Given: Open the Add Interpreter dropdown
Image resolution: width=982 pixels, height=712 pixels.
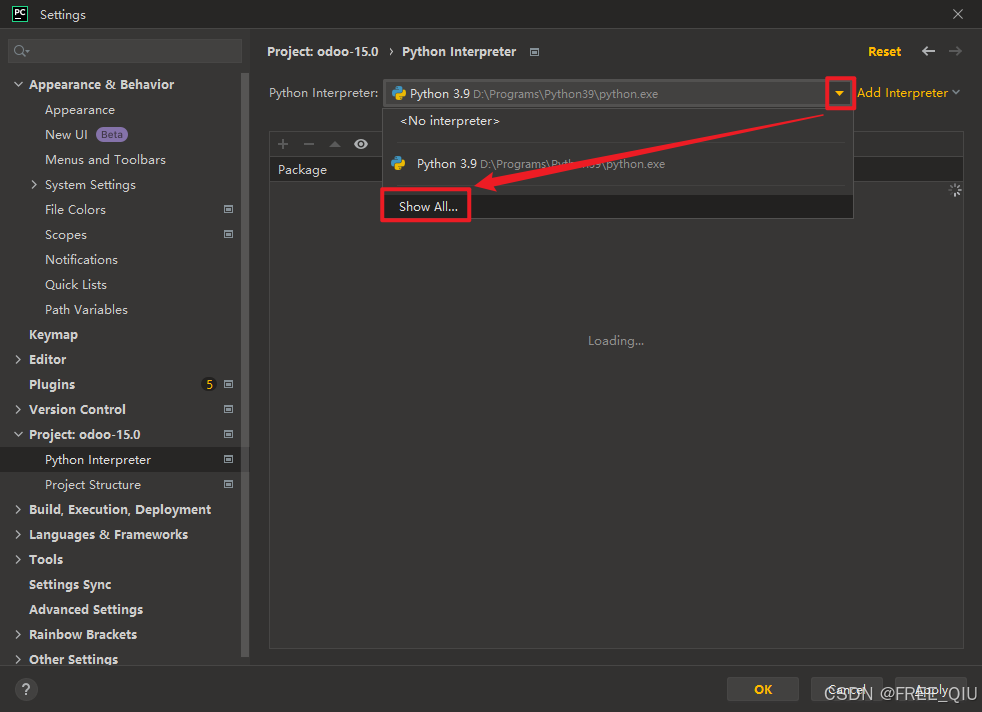Looking at the screenshot, I should tap(908, 93).
